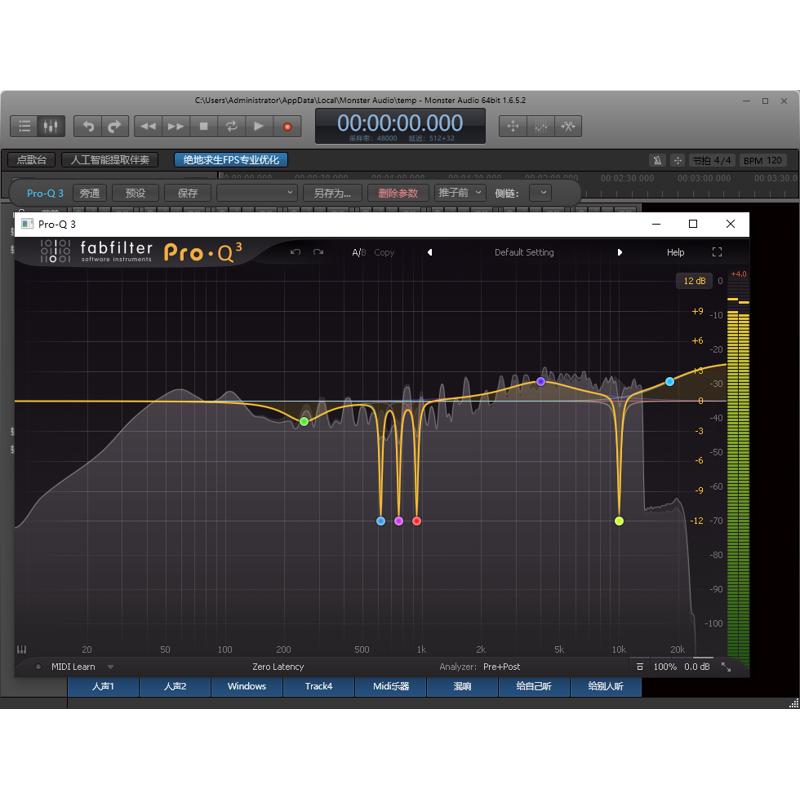Select the split tool icon
800x800 pixels.
coord(567,126)
